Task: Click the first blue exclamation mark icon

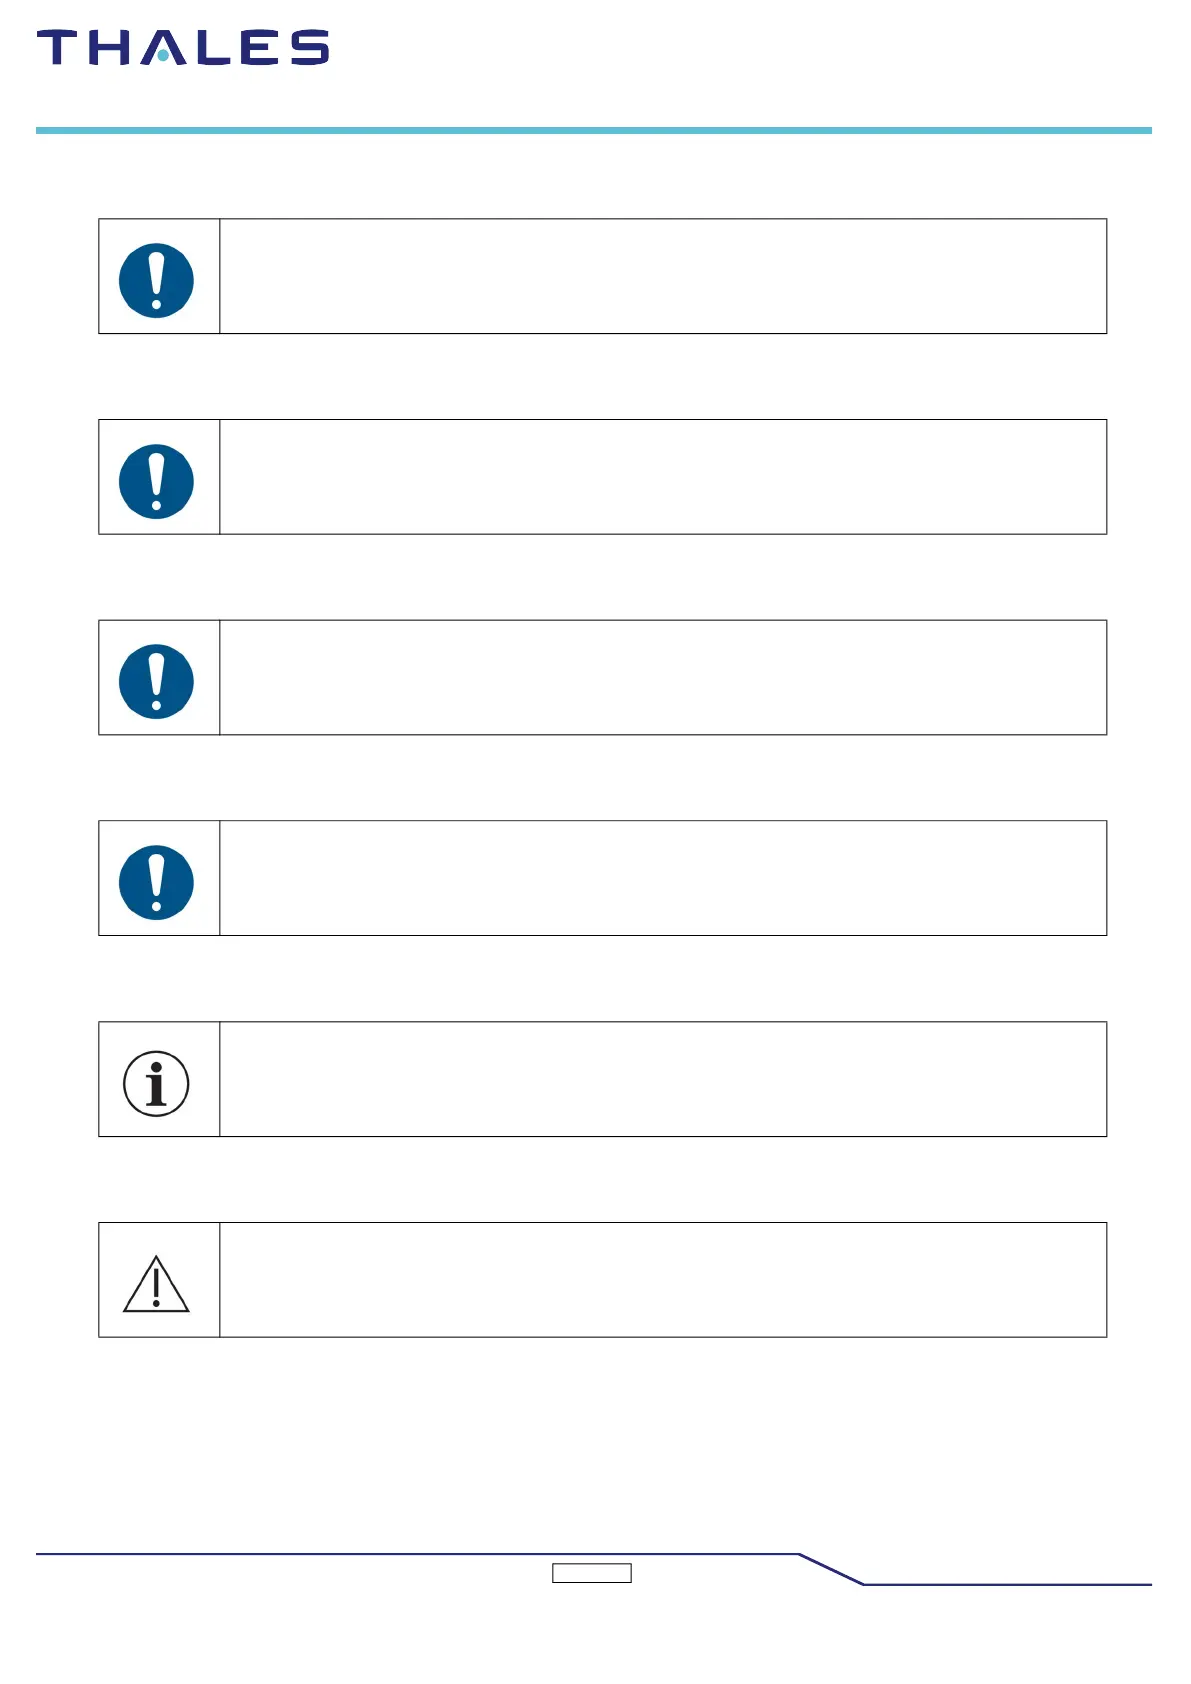Action: point(156,280)
